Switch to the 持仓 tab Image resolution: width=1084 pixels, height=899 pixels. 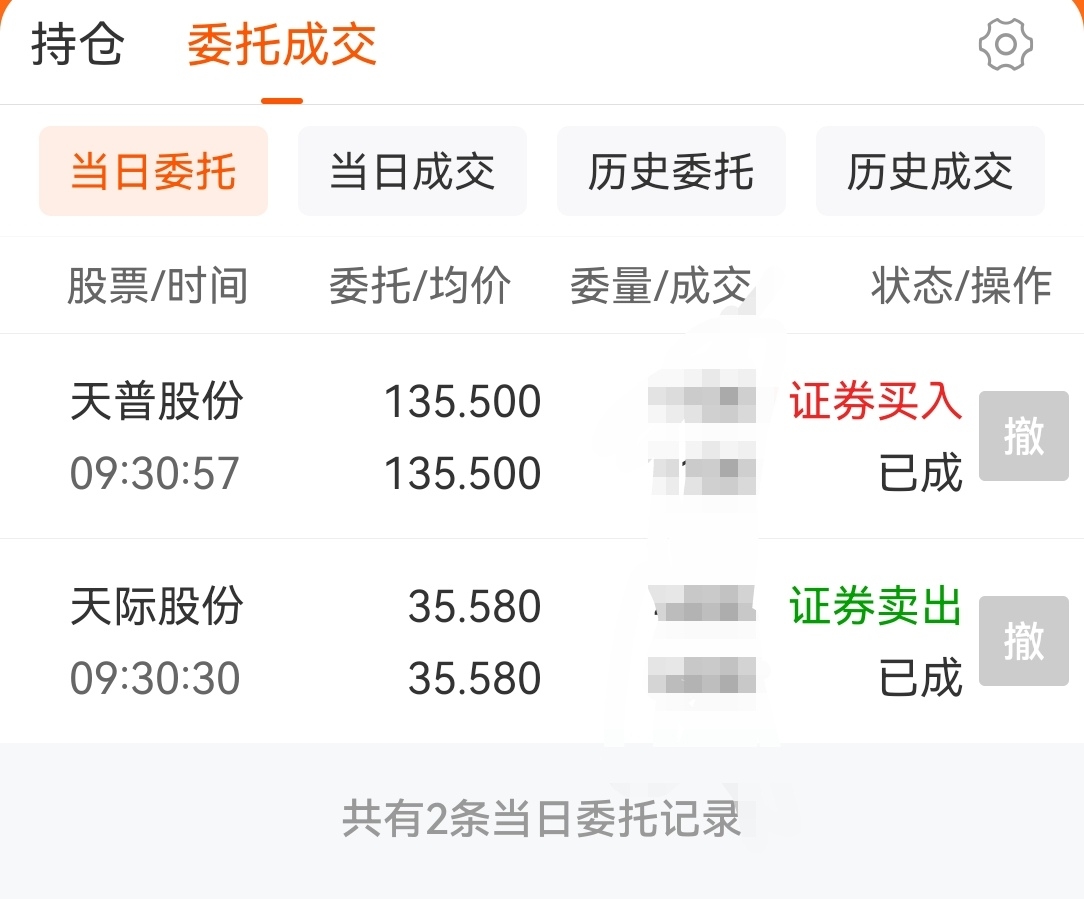click(77, 45)
